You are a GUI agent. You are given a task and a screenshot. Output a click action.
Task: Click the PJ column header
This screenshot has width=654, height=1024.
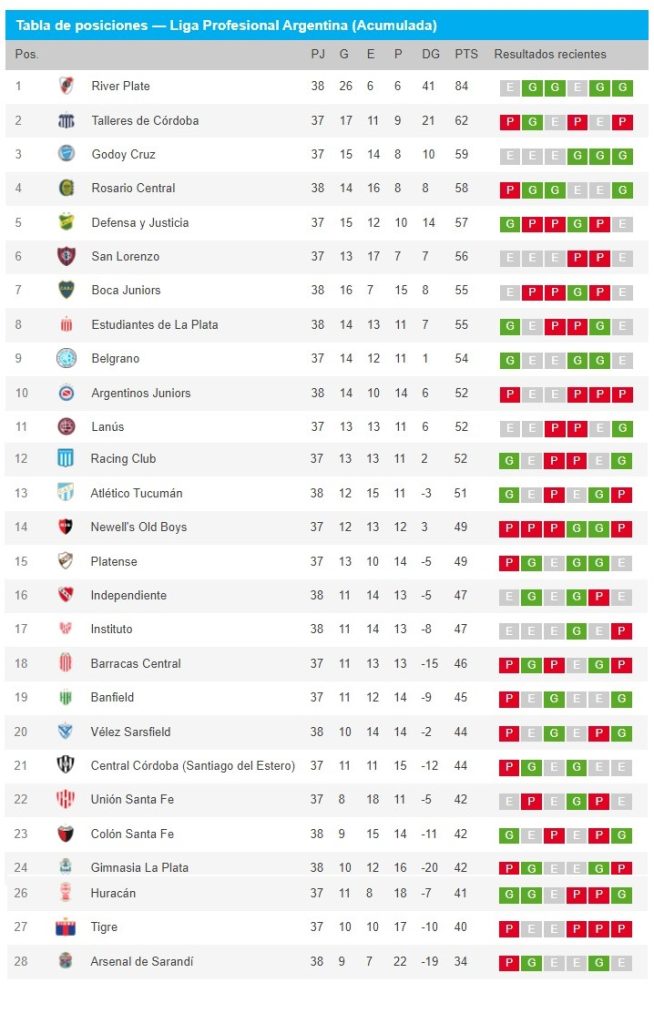coord(318,54)
